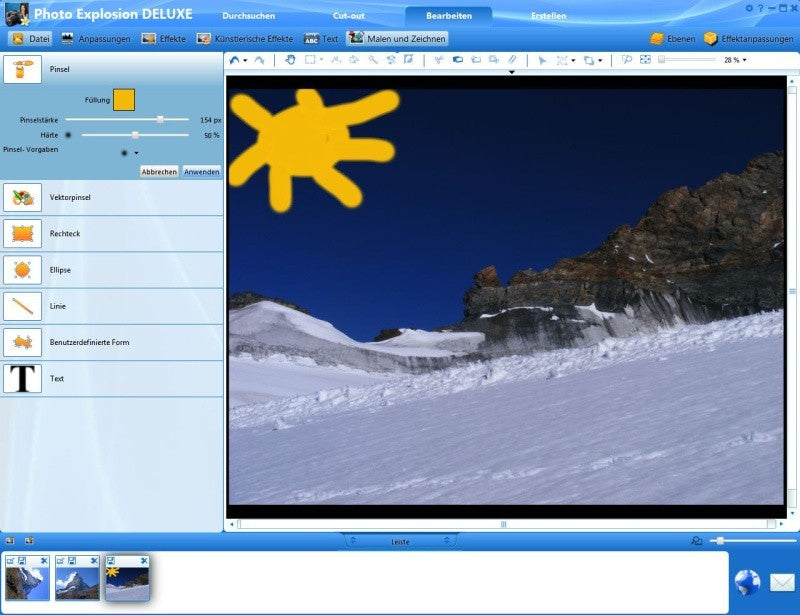Expand the Pinsel-Vorgaben preset dropdown
The image size is (800, 615).
tap(136, 153)
